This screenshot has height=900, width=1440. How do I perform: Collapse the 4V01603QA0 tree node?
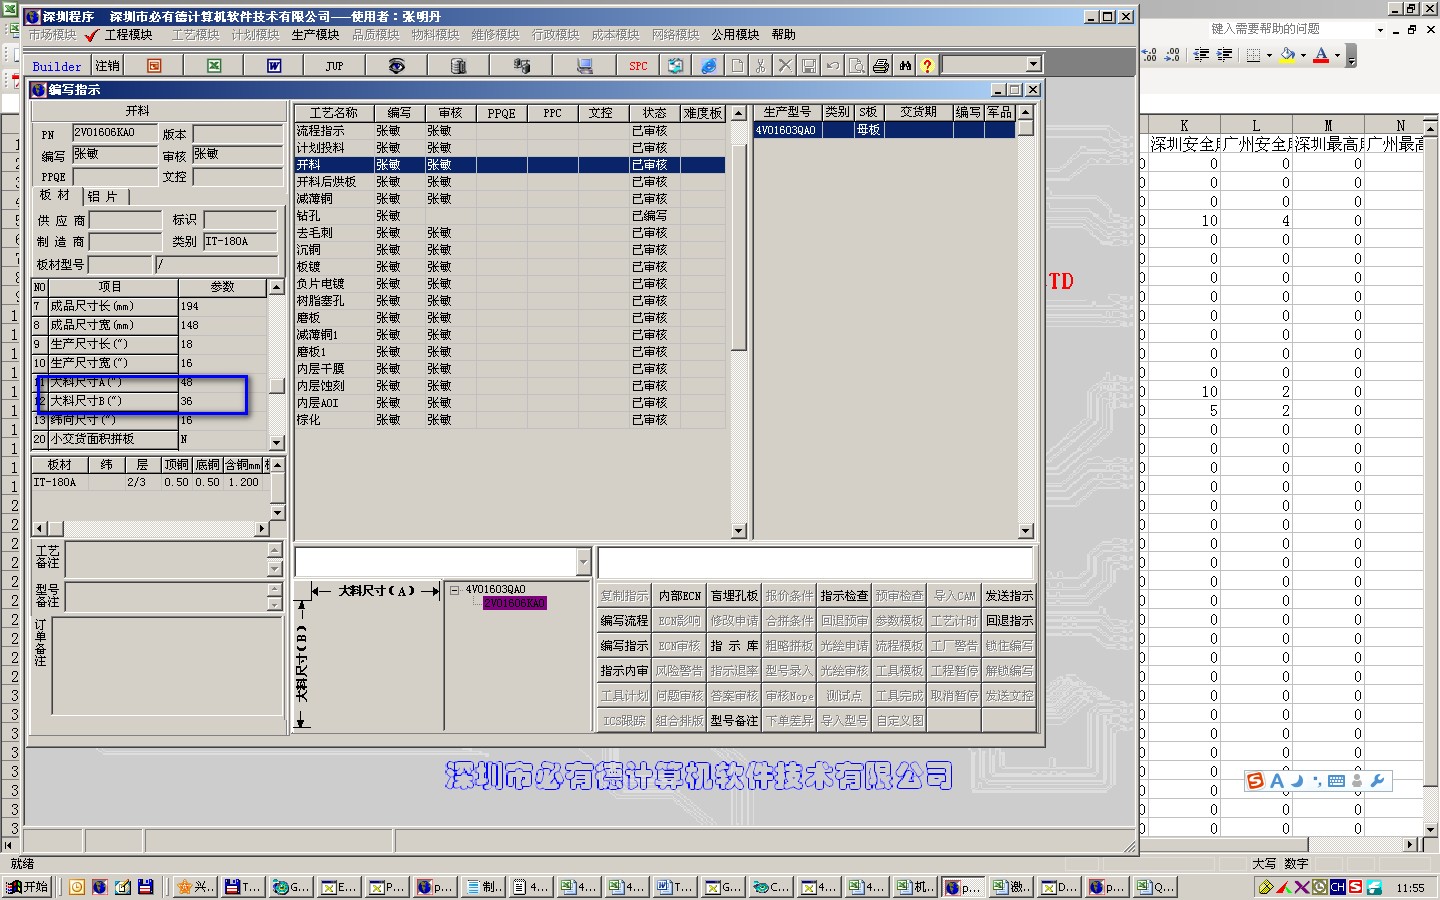(x=454, y=590)
